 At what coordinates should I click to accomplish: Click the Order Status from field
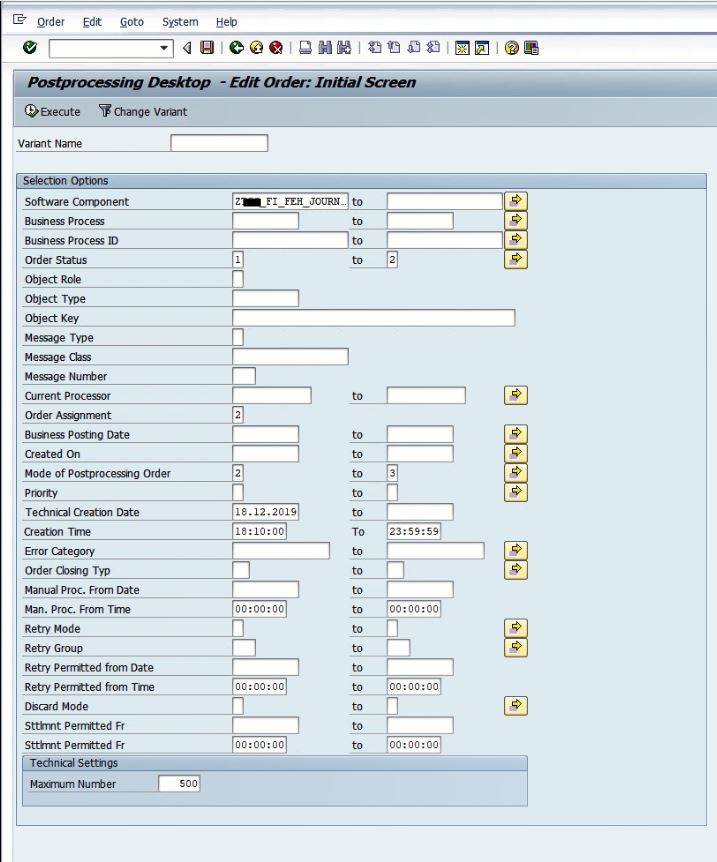238,259
